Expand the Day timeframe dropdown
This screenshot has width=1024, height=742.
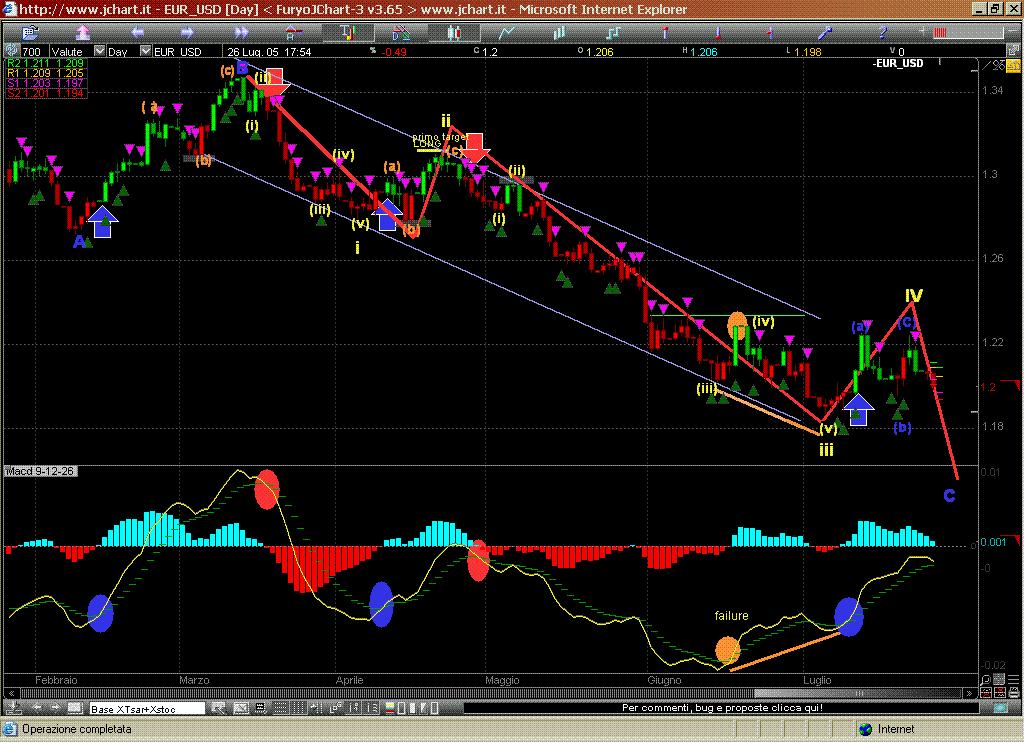tap(145, 51)
